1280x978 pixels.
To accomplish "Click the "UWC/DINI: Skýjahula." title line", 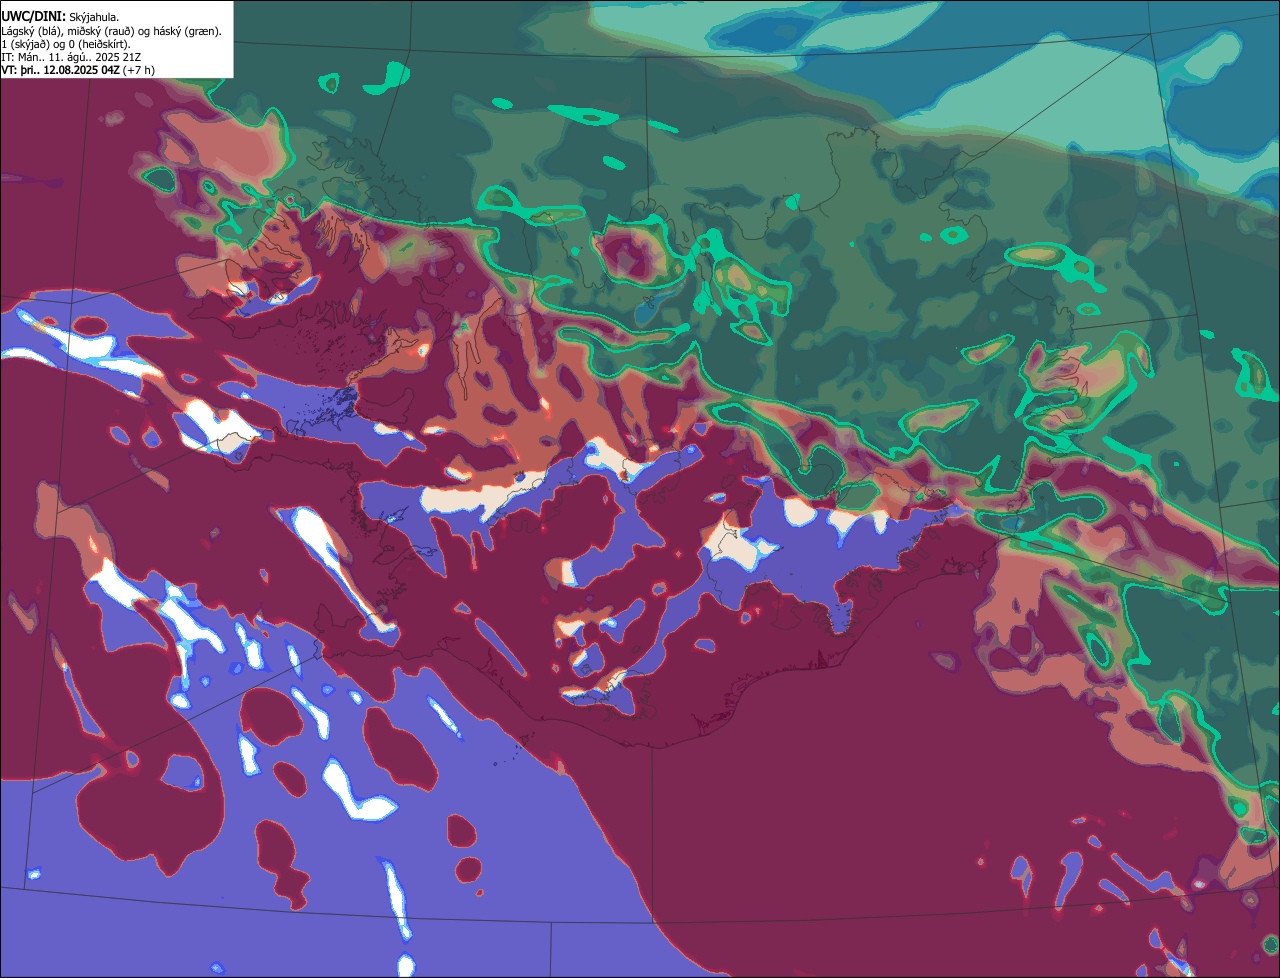I will tap(60, 17).
